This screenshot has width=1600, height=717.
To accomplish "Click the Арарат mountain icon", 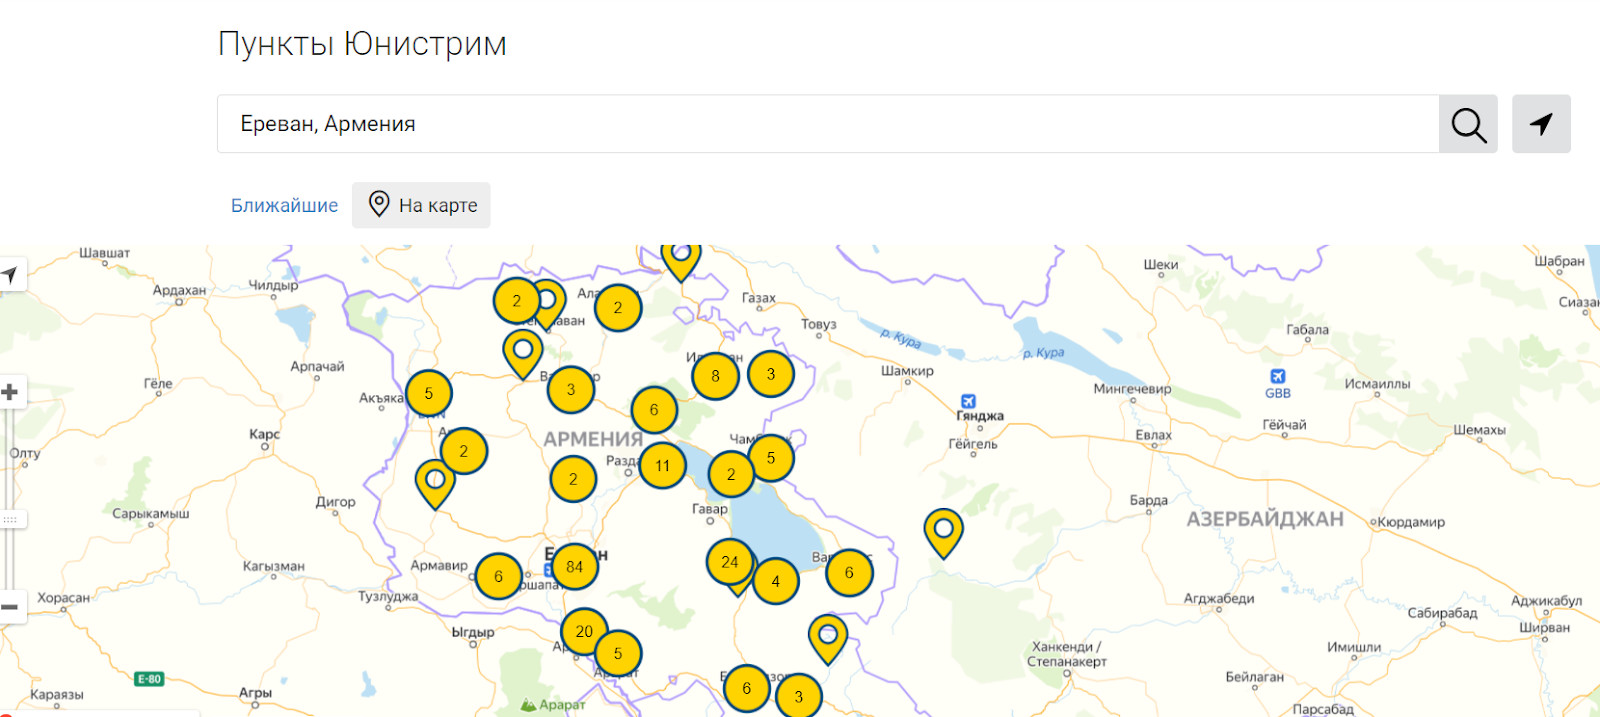I will [x=529, y=704].
